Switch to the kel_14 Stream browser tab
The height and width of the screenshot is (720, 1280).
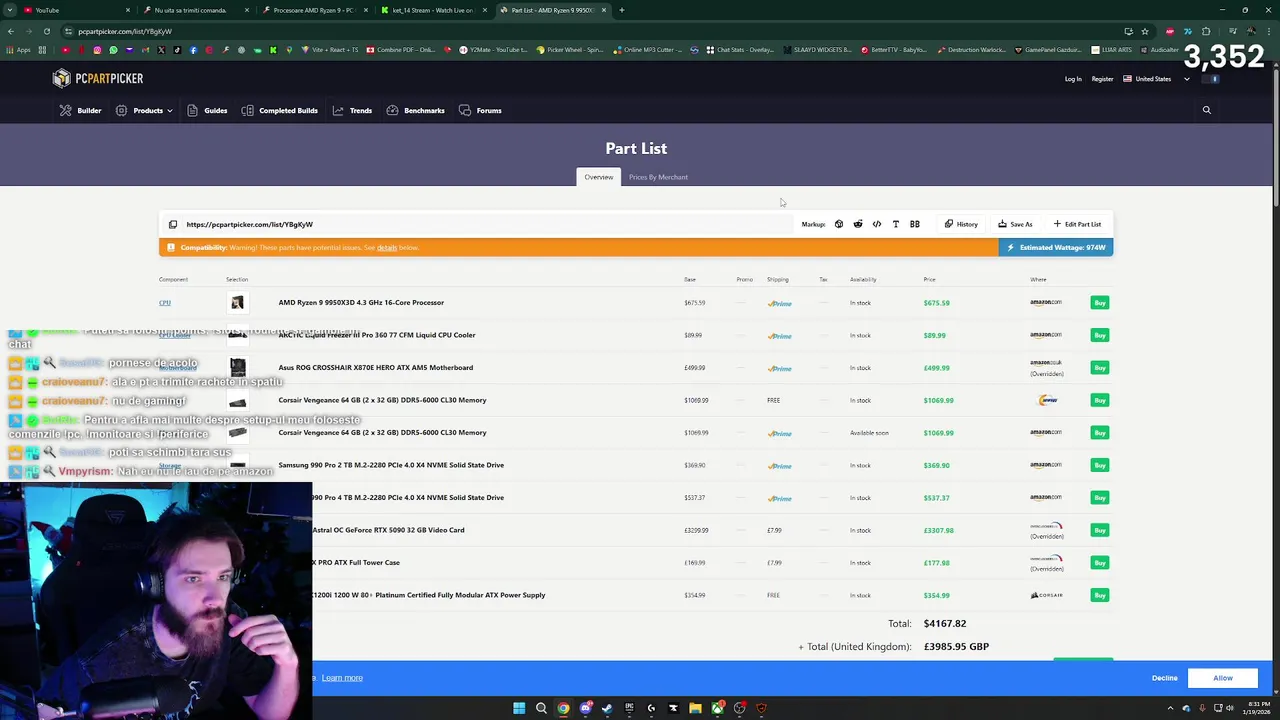point(434,10)
